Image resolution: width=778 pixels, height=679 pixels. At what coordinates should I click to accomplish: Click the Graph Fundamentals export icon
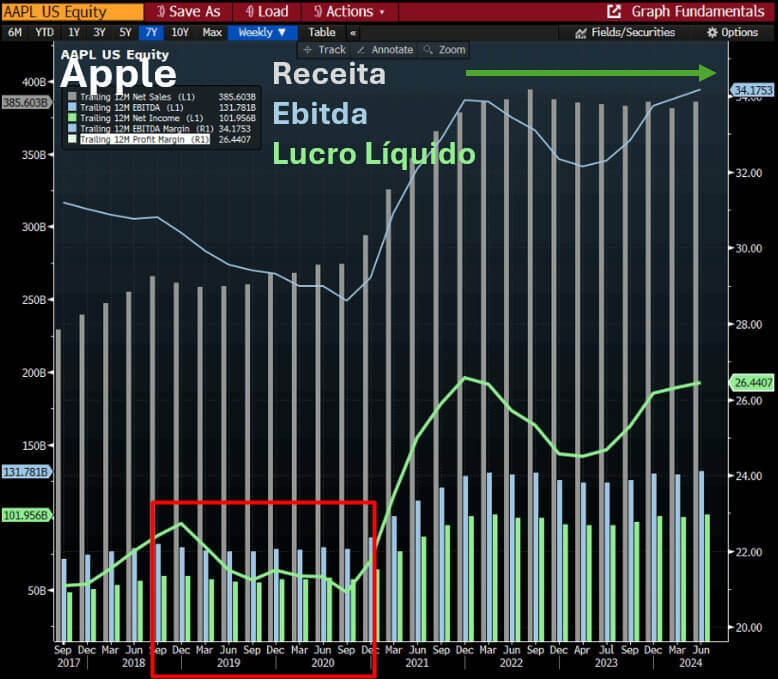[614, 11]
